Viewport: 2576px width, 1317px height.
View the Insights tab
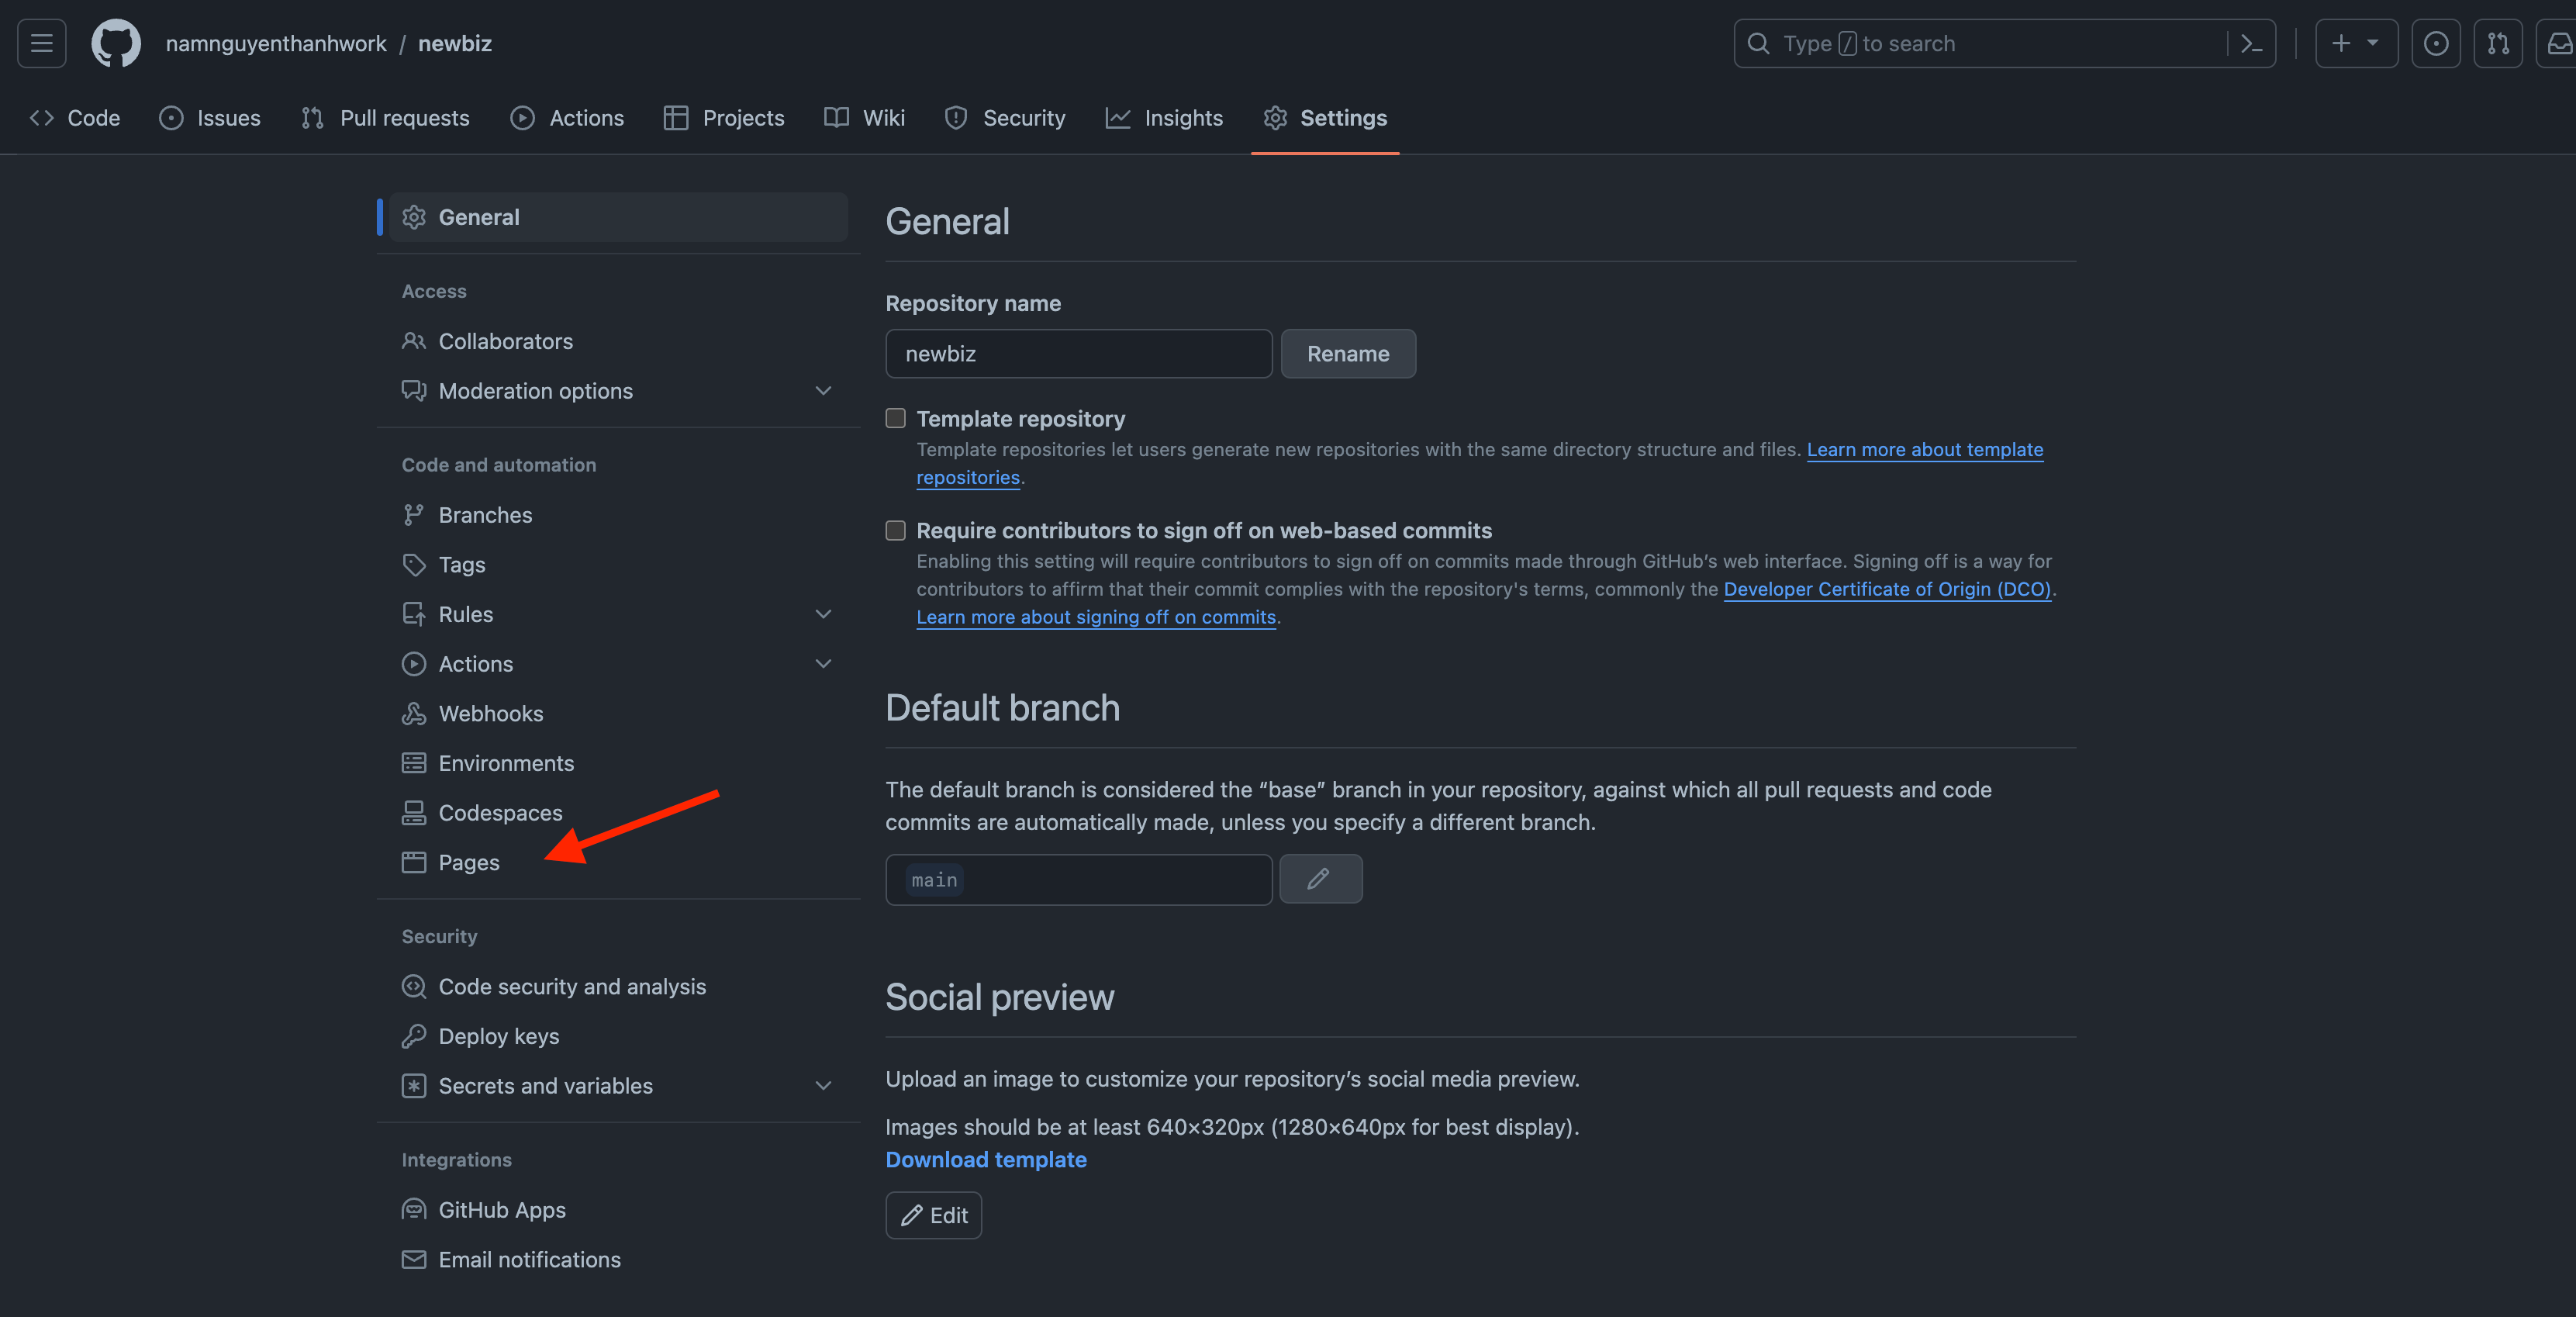pyautogui.click(x=1164, y=118)
